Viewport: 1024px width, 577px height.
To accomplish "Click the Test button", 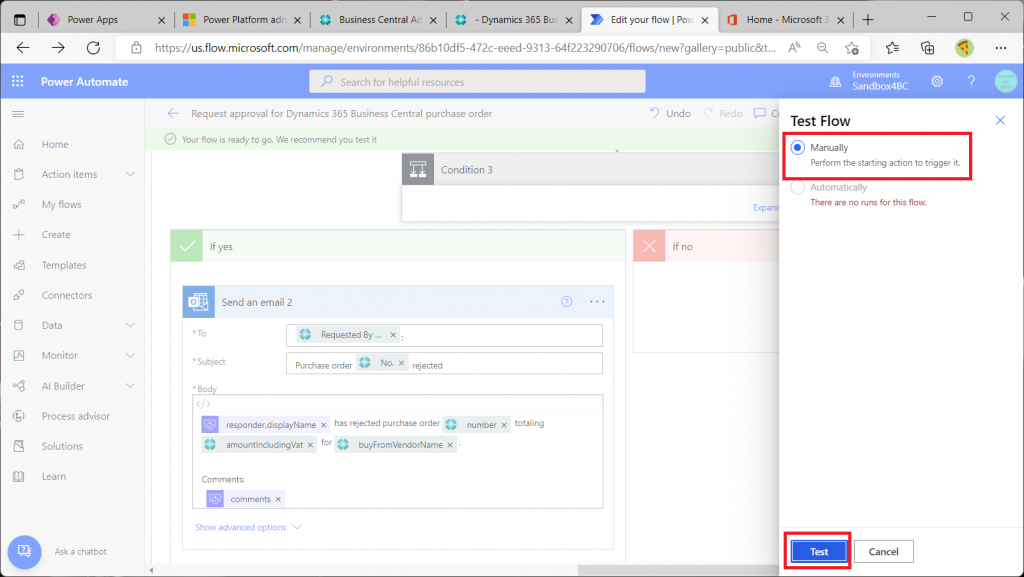I will pos(819,552).
